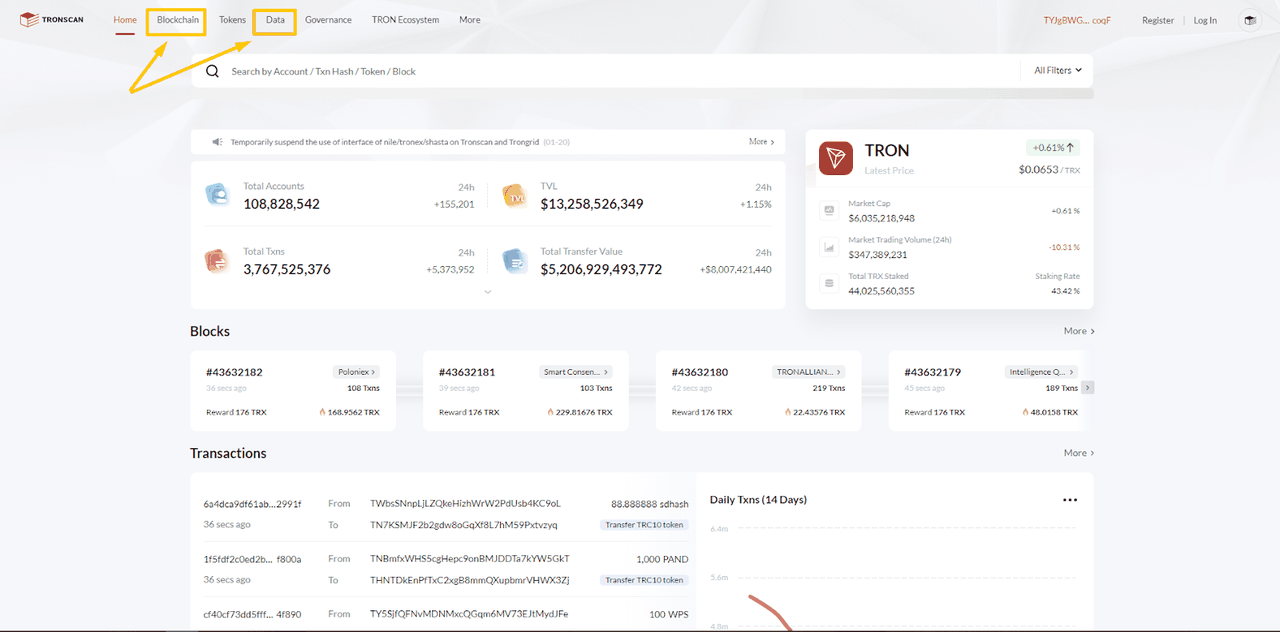The height and width of the screenshot is (632, 1280).
Task: Open the language selector globe icon
Action: coord(1249,19)
